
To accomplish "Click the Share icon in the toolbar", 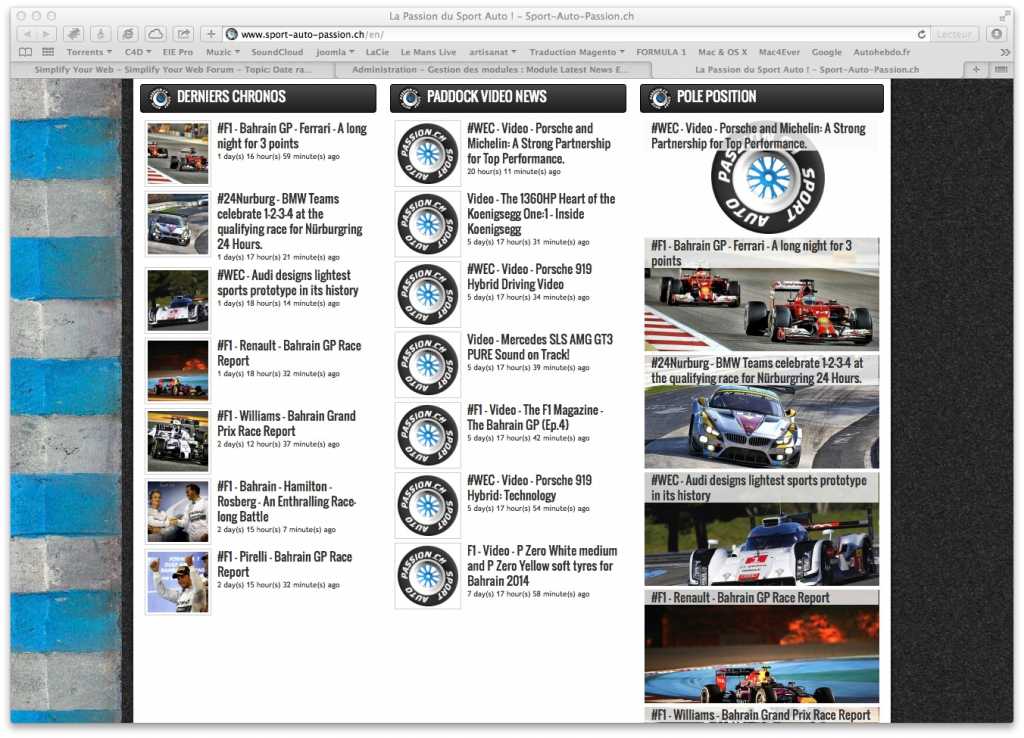I will 183,34.
